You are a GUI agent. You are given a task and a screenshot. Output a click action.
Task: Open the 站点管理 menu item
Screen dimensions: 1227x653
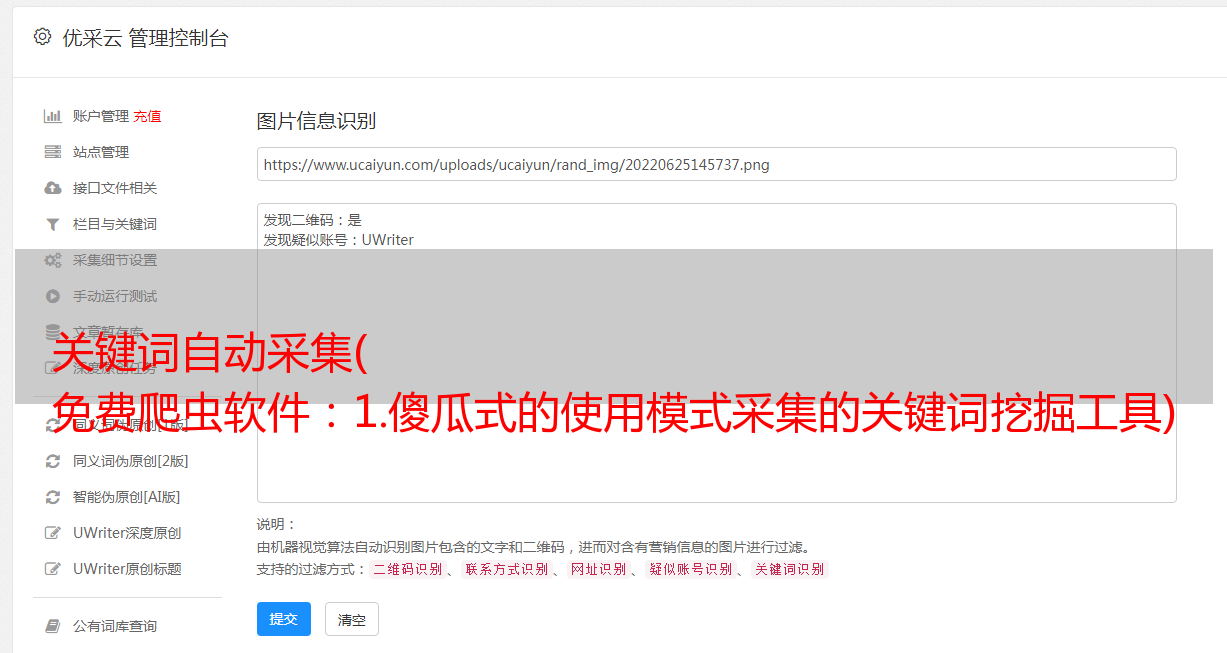point(101,152)
